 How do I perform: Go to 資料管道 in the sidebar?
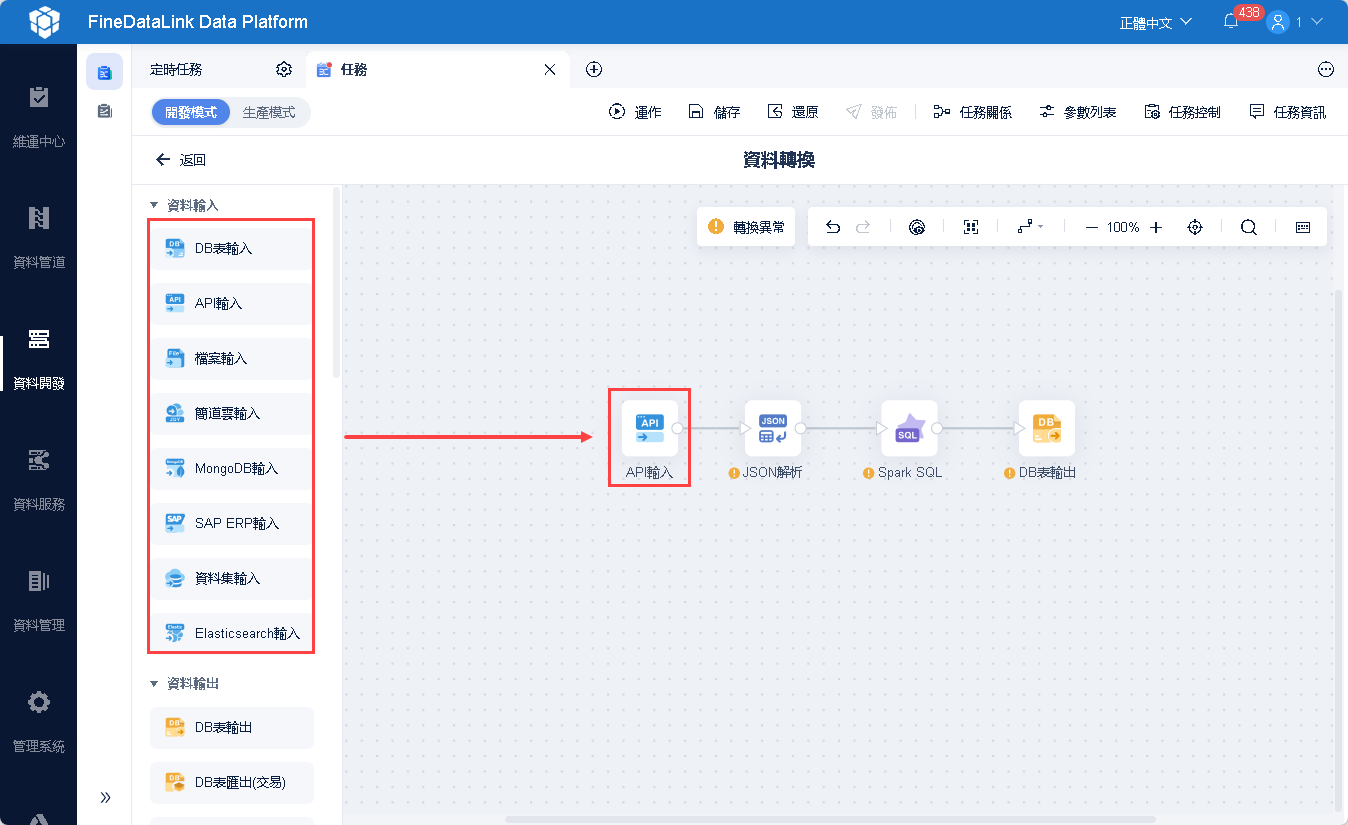[38, 238]
